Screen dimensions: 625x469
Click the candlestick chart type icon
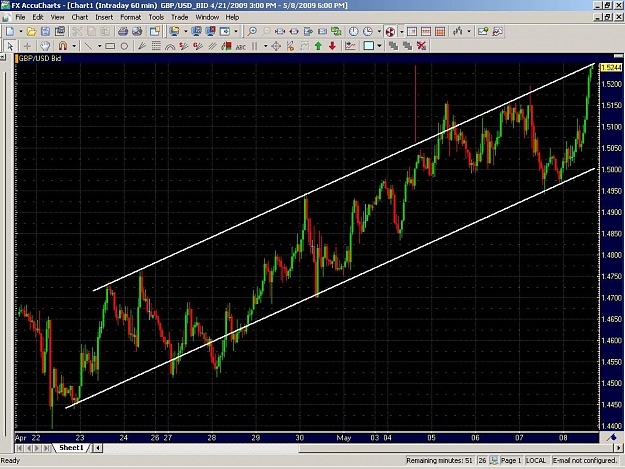point(458,31)
